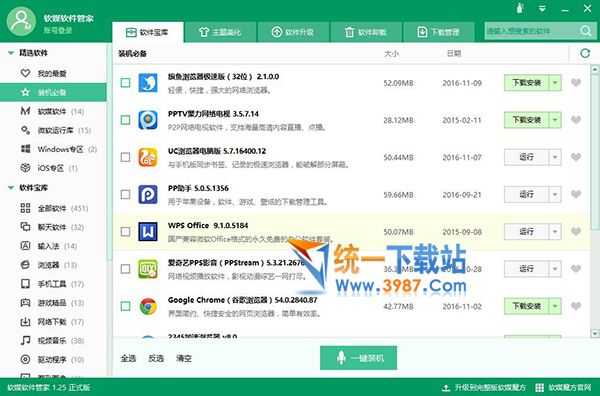The height and width of the screenshot is (396, 600).
Task: Open the dropdown next to the PP助手 run button
Action: (555, 194)
